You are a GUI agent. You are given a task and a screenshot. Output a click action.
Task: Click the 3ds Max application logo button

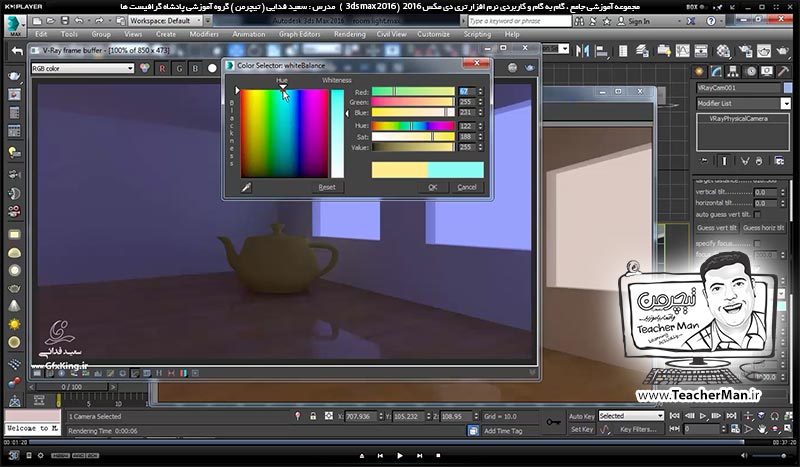point(14,26)
